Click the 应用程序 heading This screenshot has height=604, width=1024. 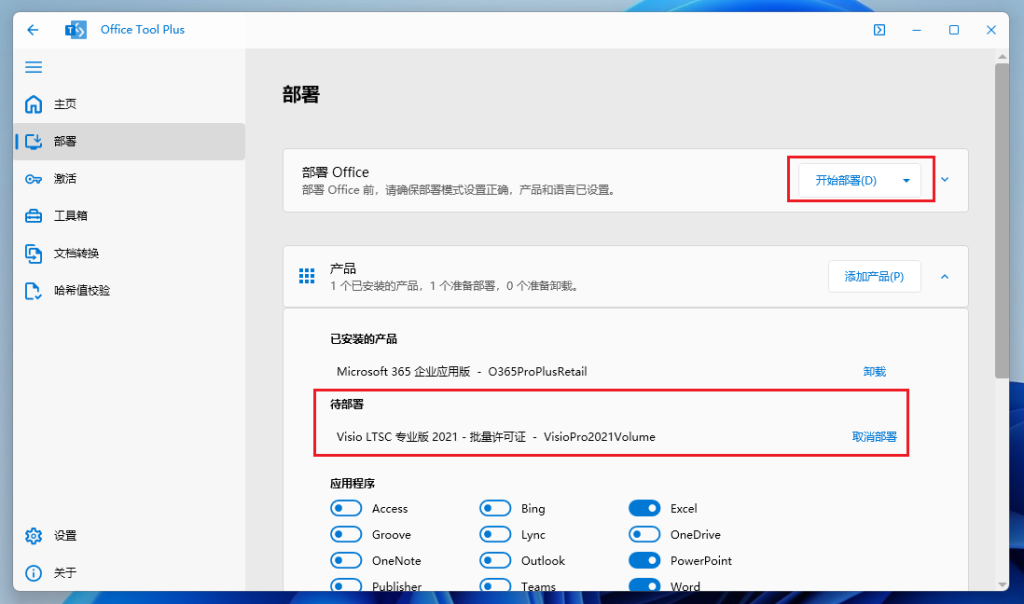point(352,483)
